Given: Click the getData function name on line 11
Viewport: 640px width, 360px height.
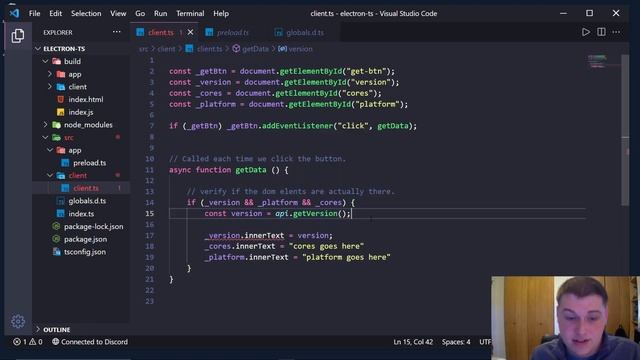Looking at the screenshot, I should (251, 170).
